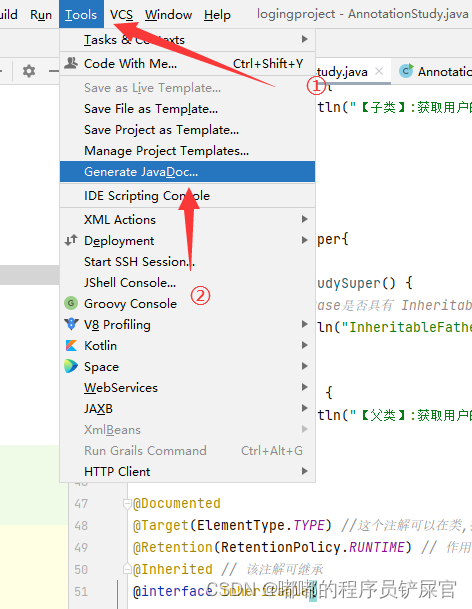Image resolution: width=472 pixels, height=609 pixels.
Task: Click the class icon on Annotation tab
Action: (406, 71)
